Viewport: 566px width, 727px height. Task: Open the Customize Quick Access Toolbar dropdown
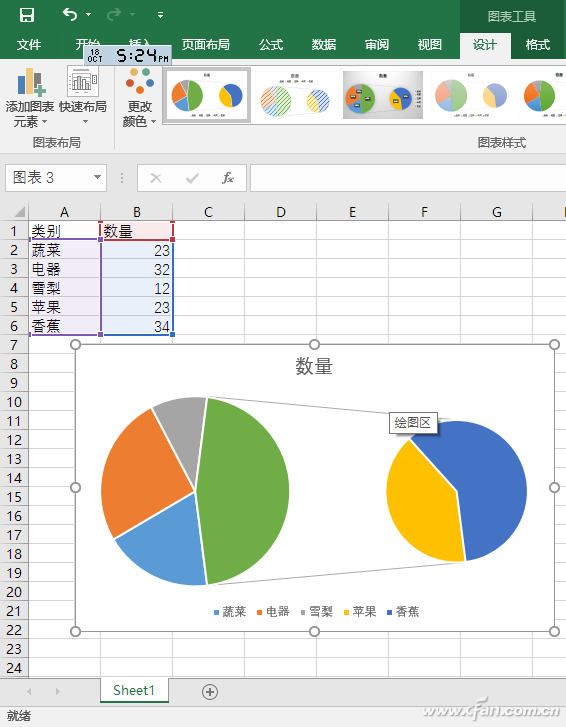(160, 15)
